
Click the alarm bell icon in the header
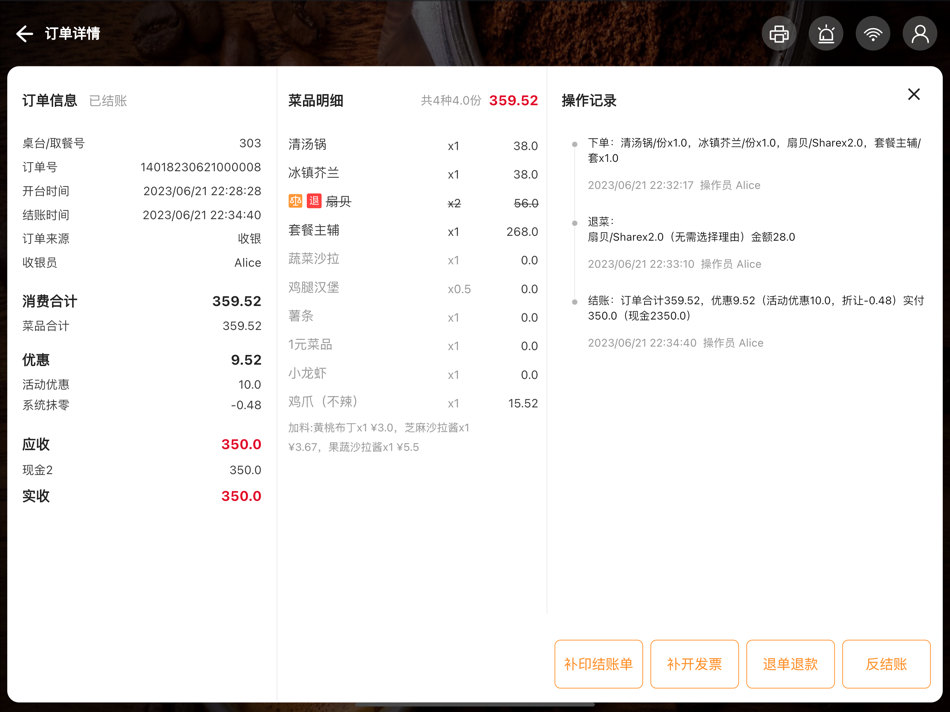826,33
